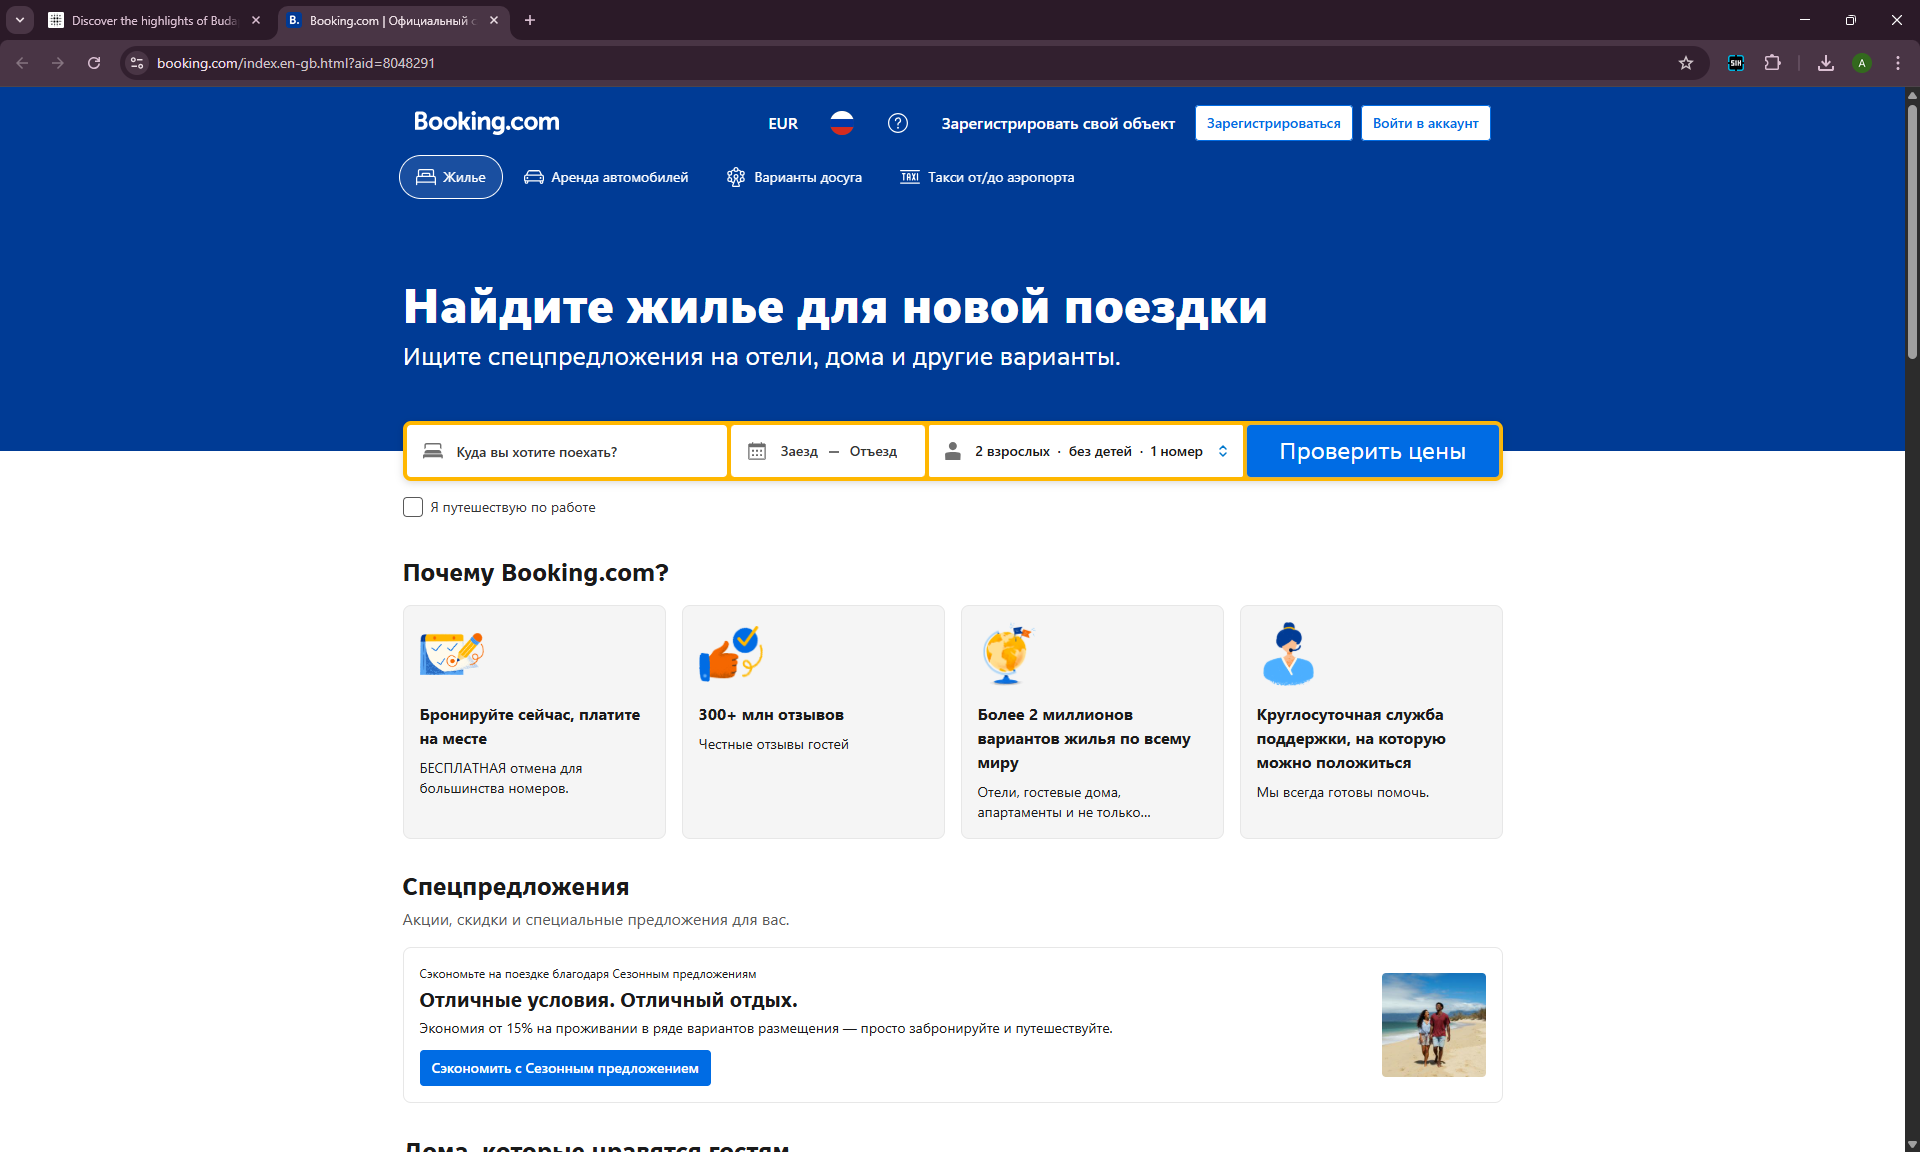Image resolution: width=1920 pixels, height=1152 pixels.
Task: Open Варианты досуга section
Action: click(794, 177)
